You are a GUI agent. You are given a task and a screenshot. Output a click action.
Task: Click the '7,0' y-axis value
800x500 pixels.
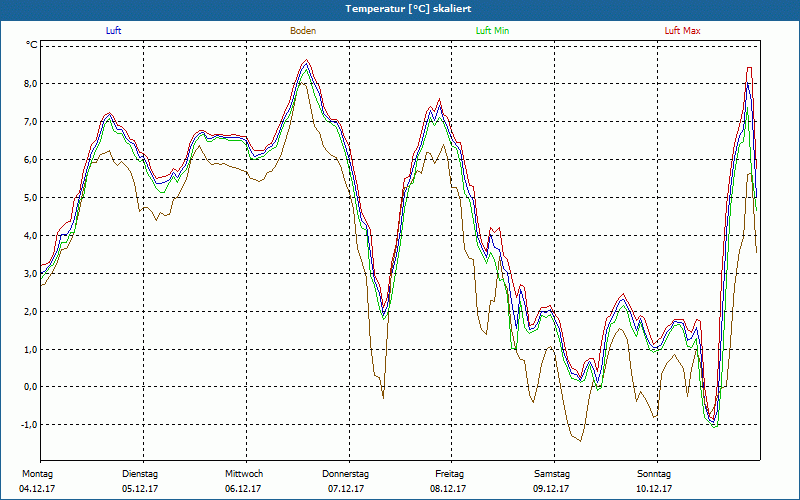(30, 121)
